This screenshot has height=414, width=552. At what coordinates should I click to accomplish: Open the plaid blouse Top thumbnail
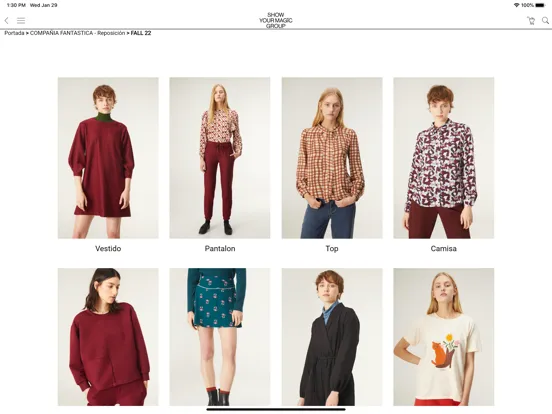pyautogui.click(x=332, y=158)
